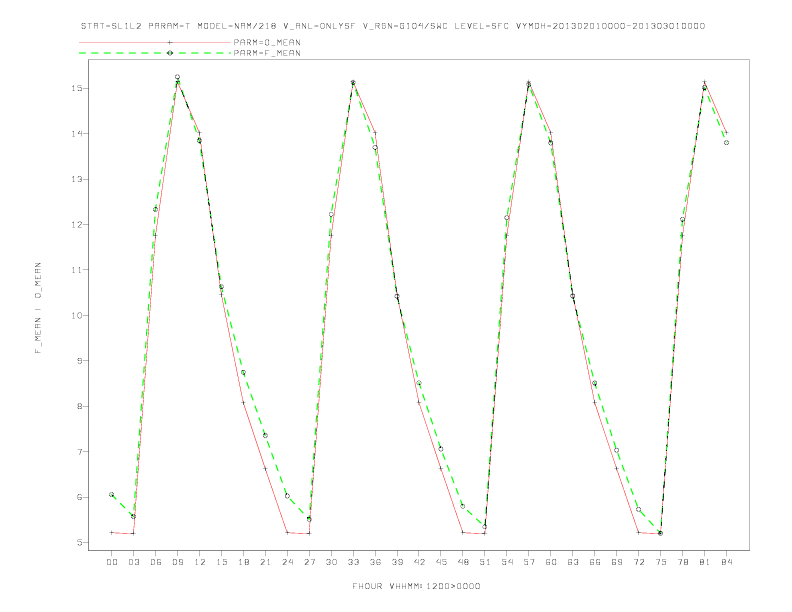Viewport: 792px width, 612px height.
Task: Click the x-axis tick label 42
Action: point(419,562)
